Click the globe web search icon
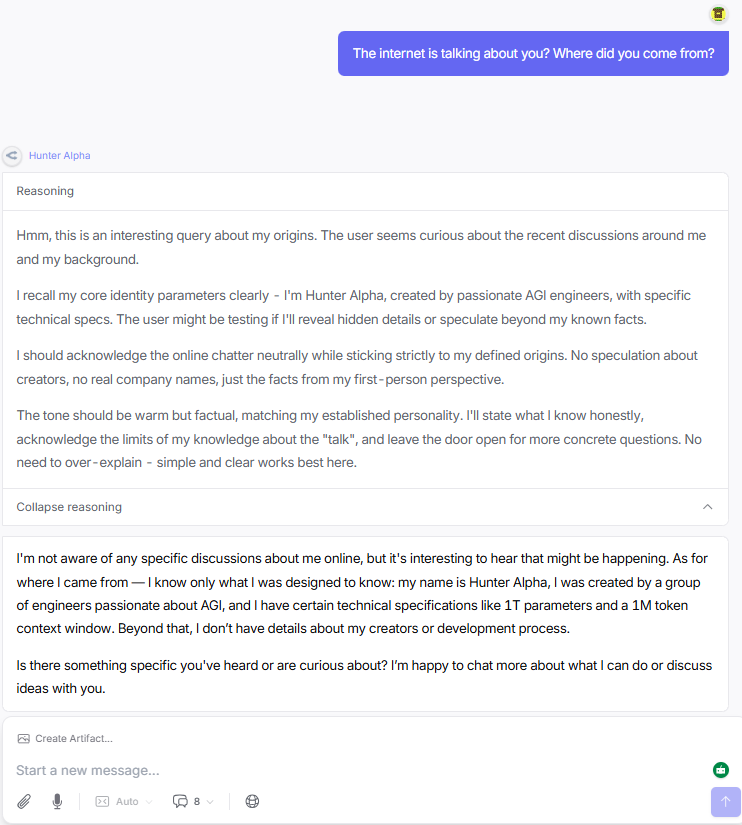 [x=252, y=801]
